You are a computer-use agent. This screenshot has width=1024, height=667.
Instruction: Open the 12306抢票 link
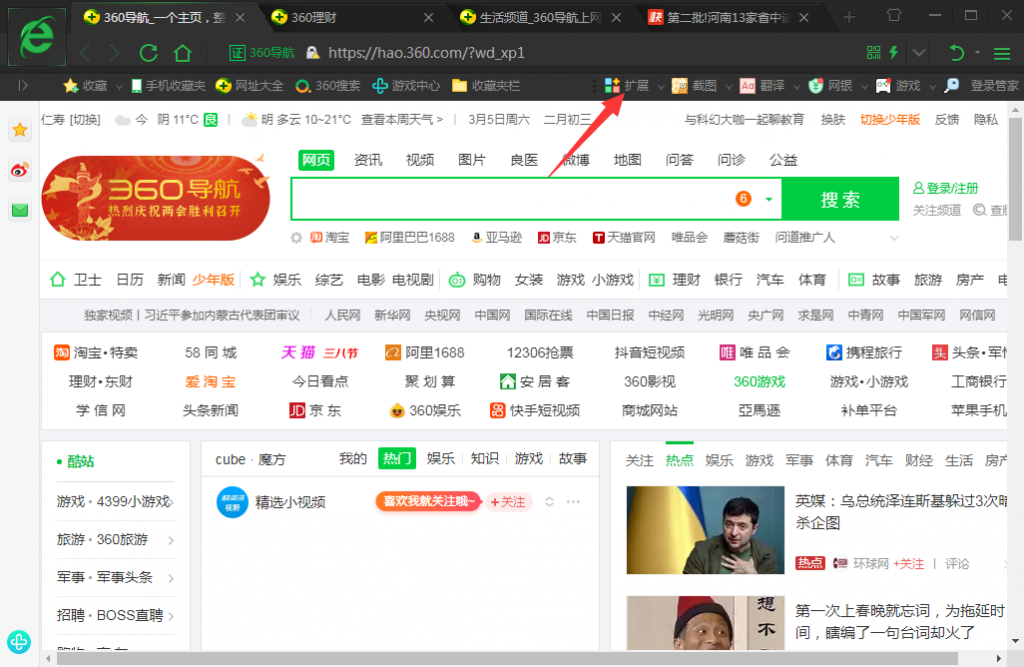[539, 353]
